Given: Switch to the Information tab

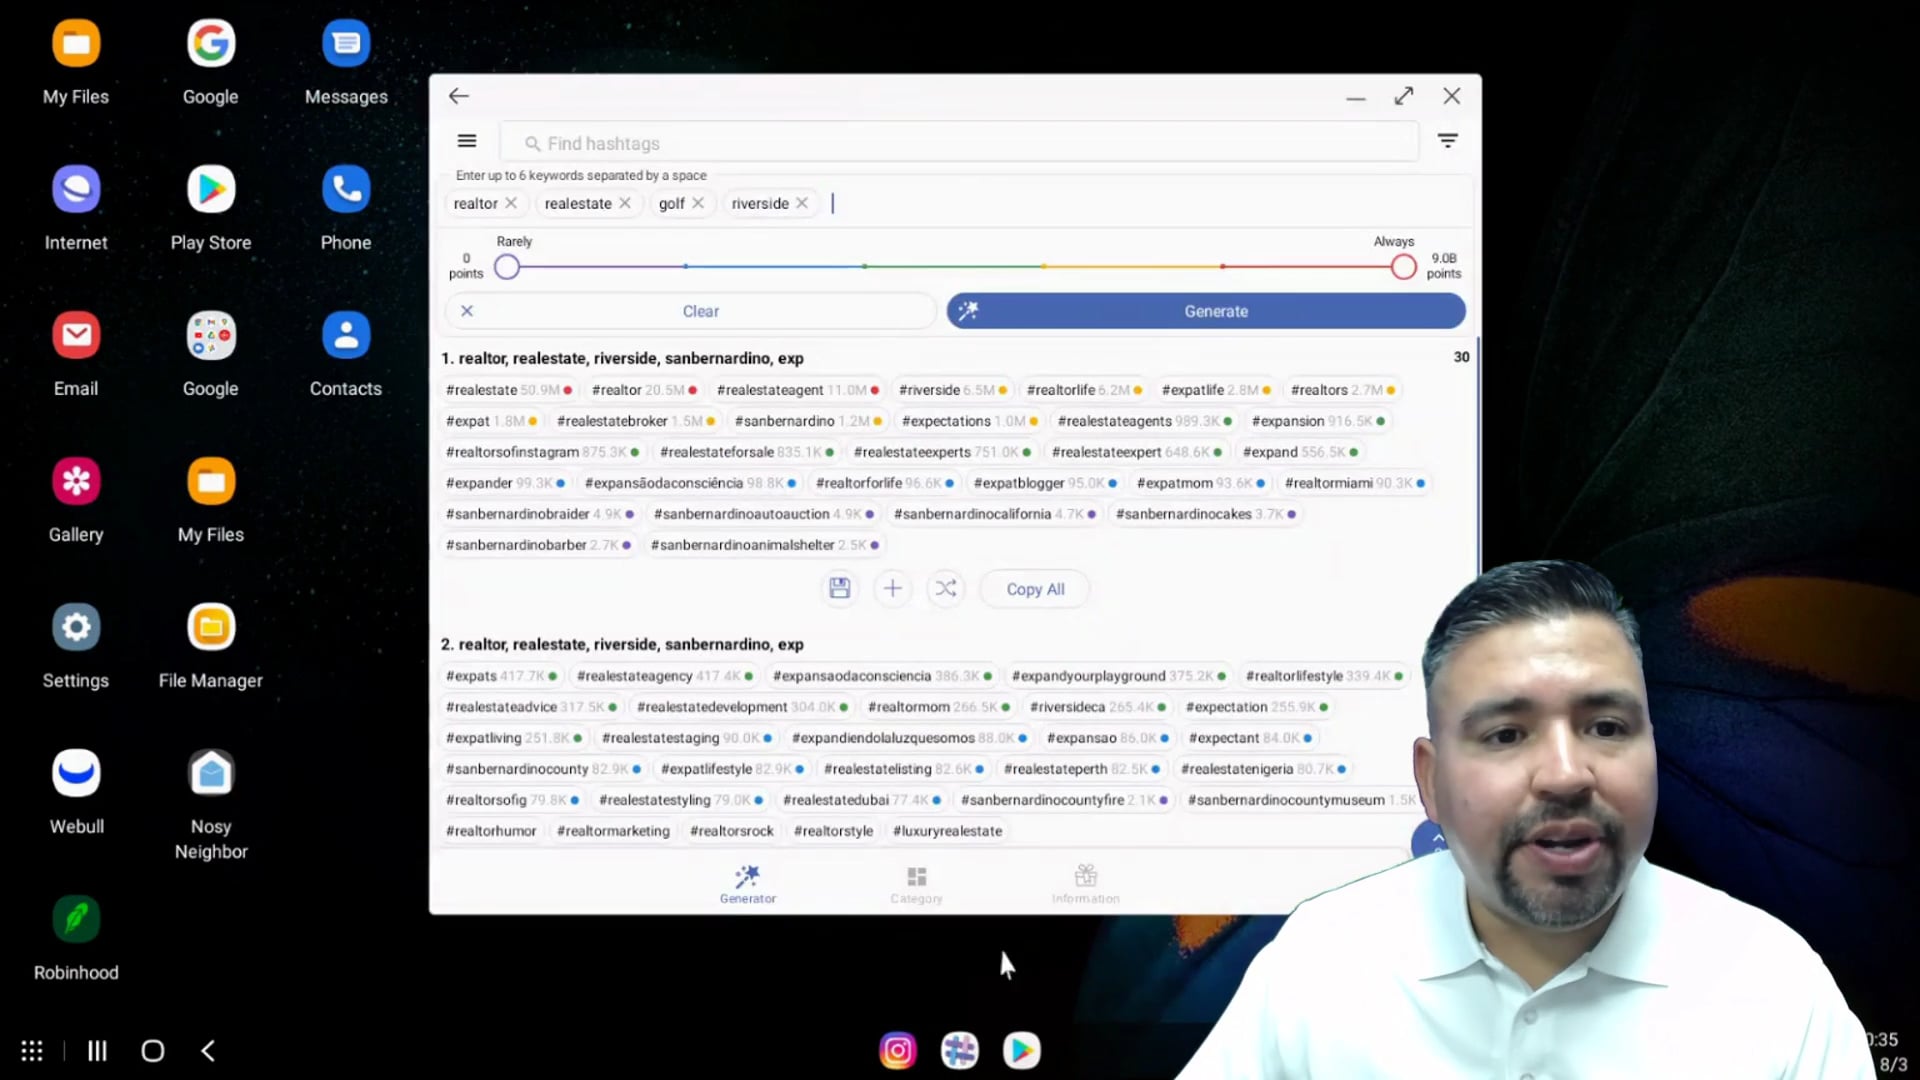Looking at the screenshot, I should 1085,884.
